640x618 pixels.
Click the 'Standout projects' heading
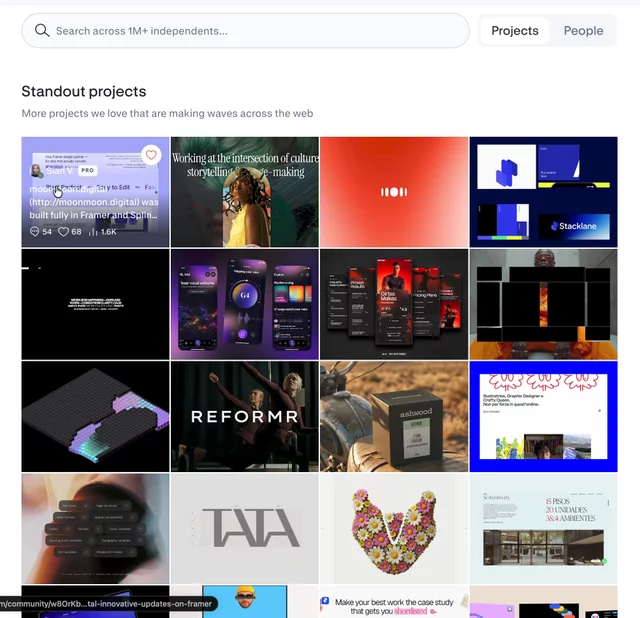click(x=84, y=91)
